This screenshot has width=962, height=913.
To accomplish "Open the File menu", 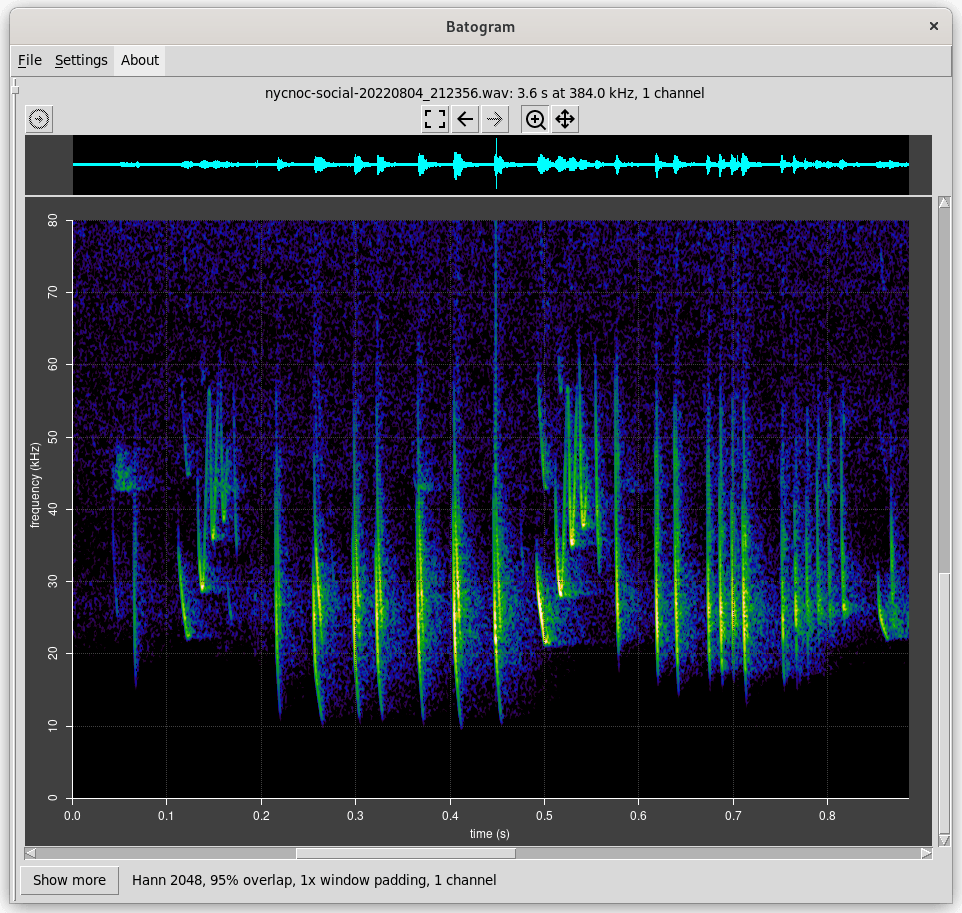I will 30,60.
